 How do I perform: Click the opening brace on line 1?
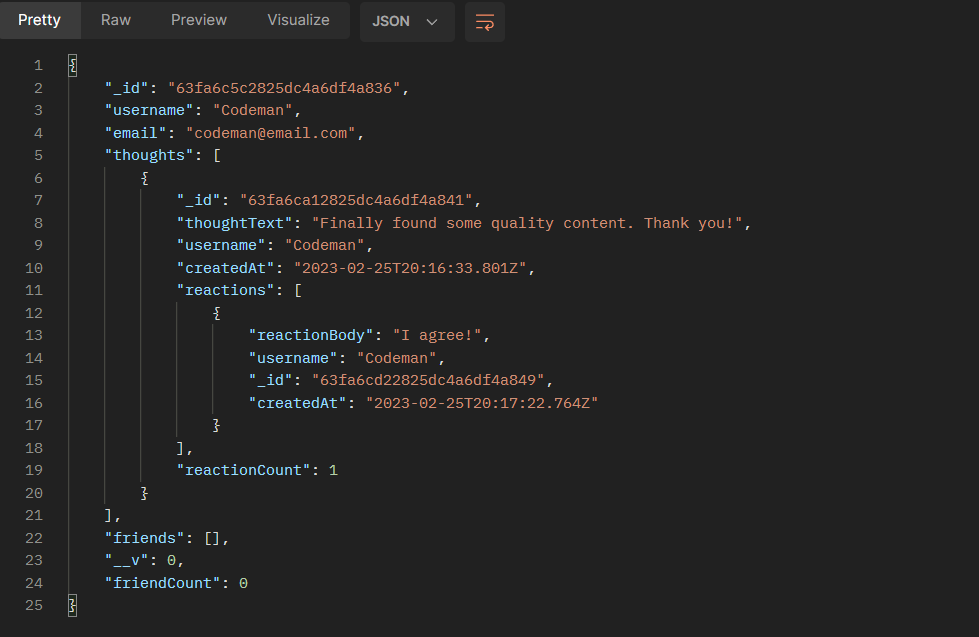(x=72, y=66)
